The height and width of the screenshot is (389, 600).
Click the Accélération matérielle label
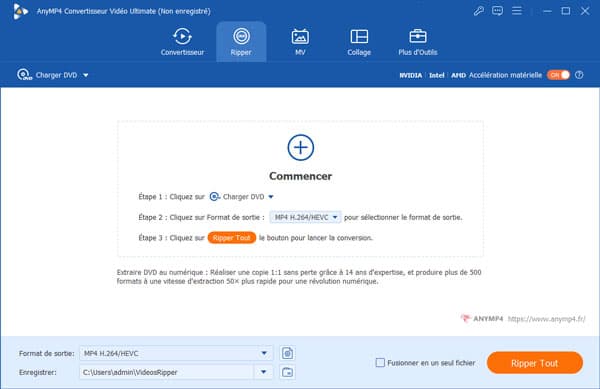505,75
